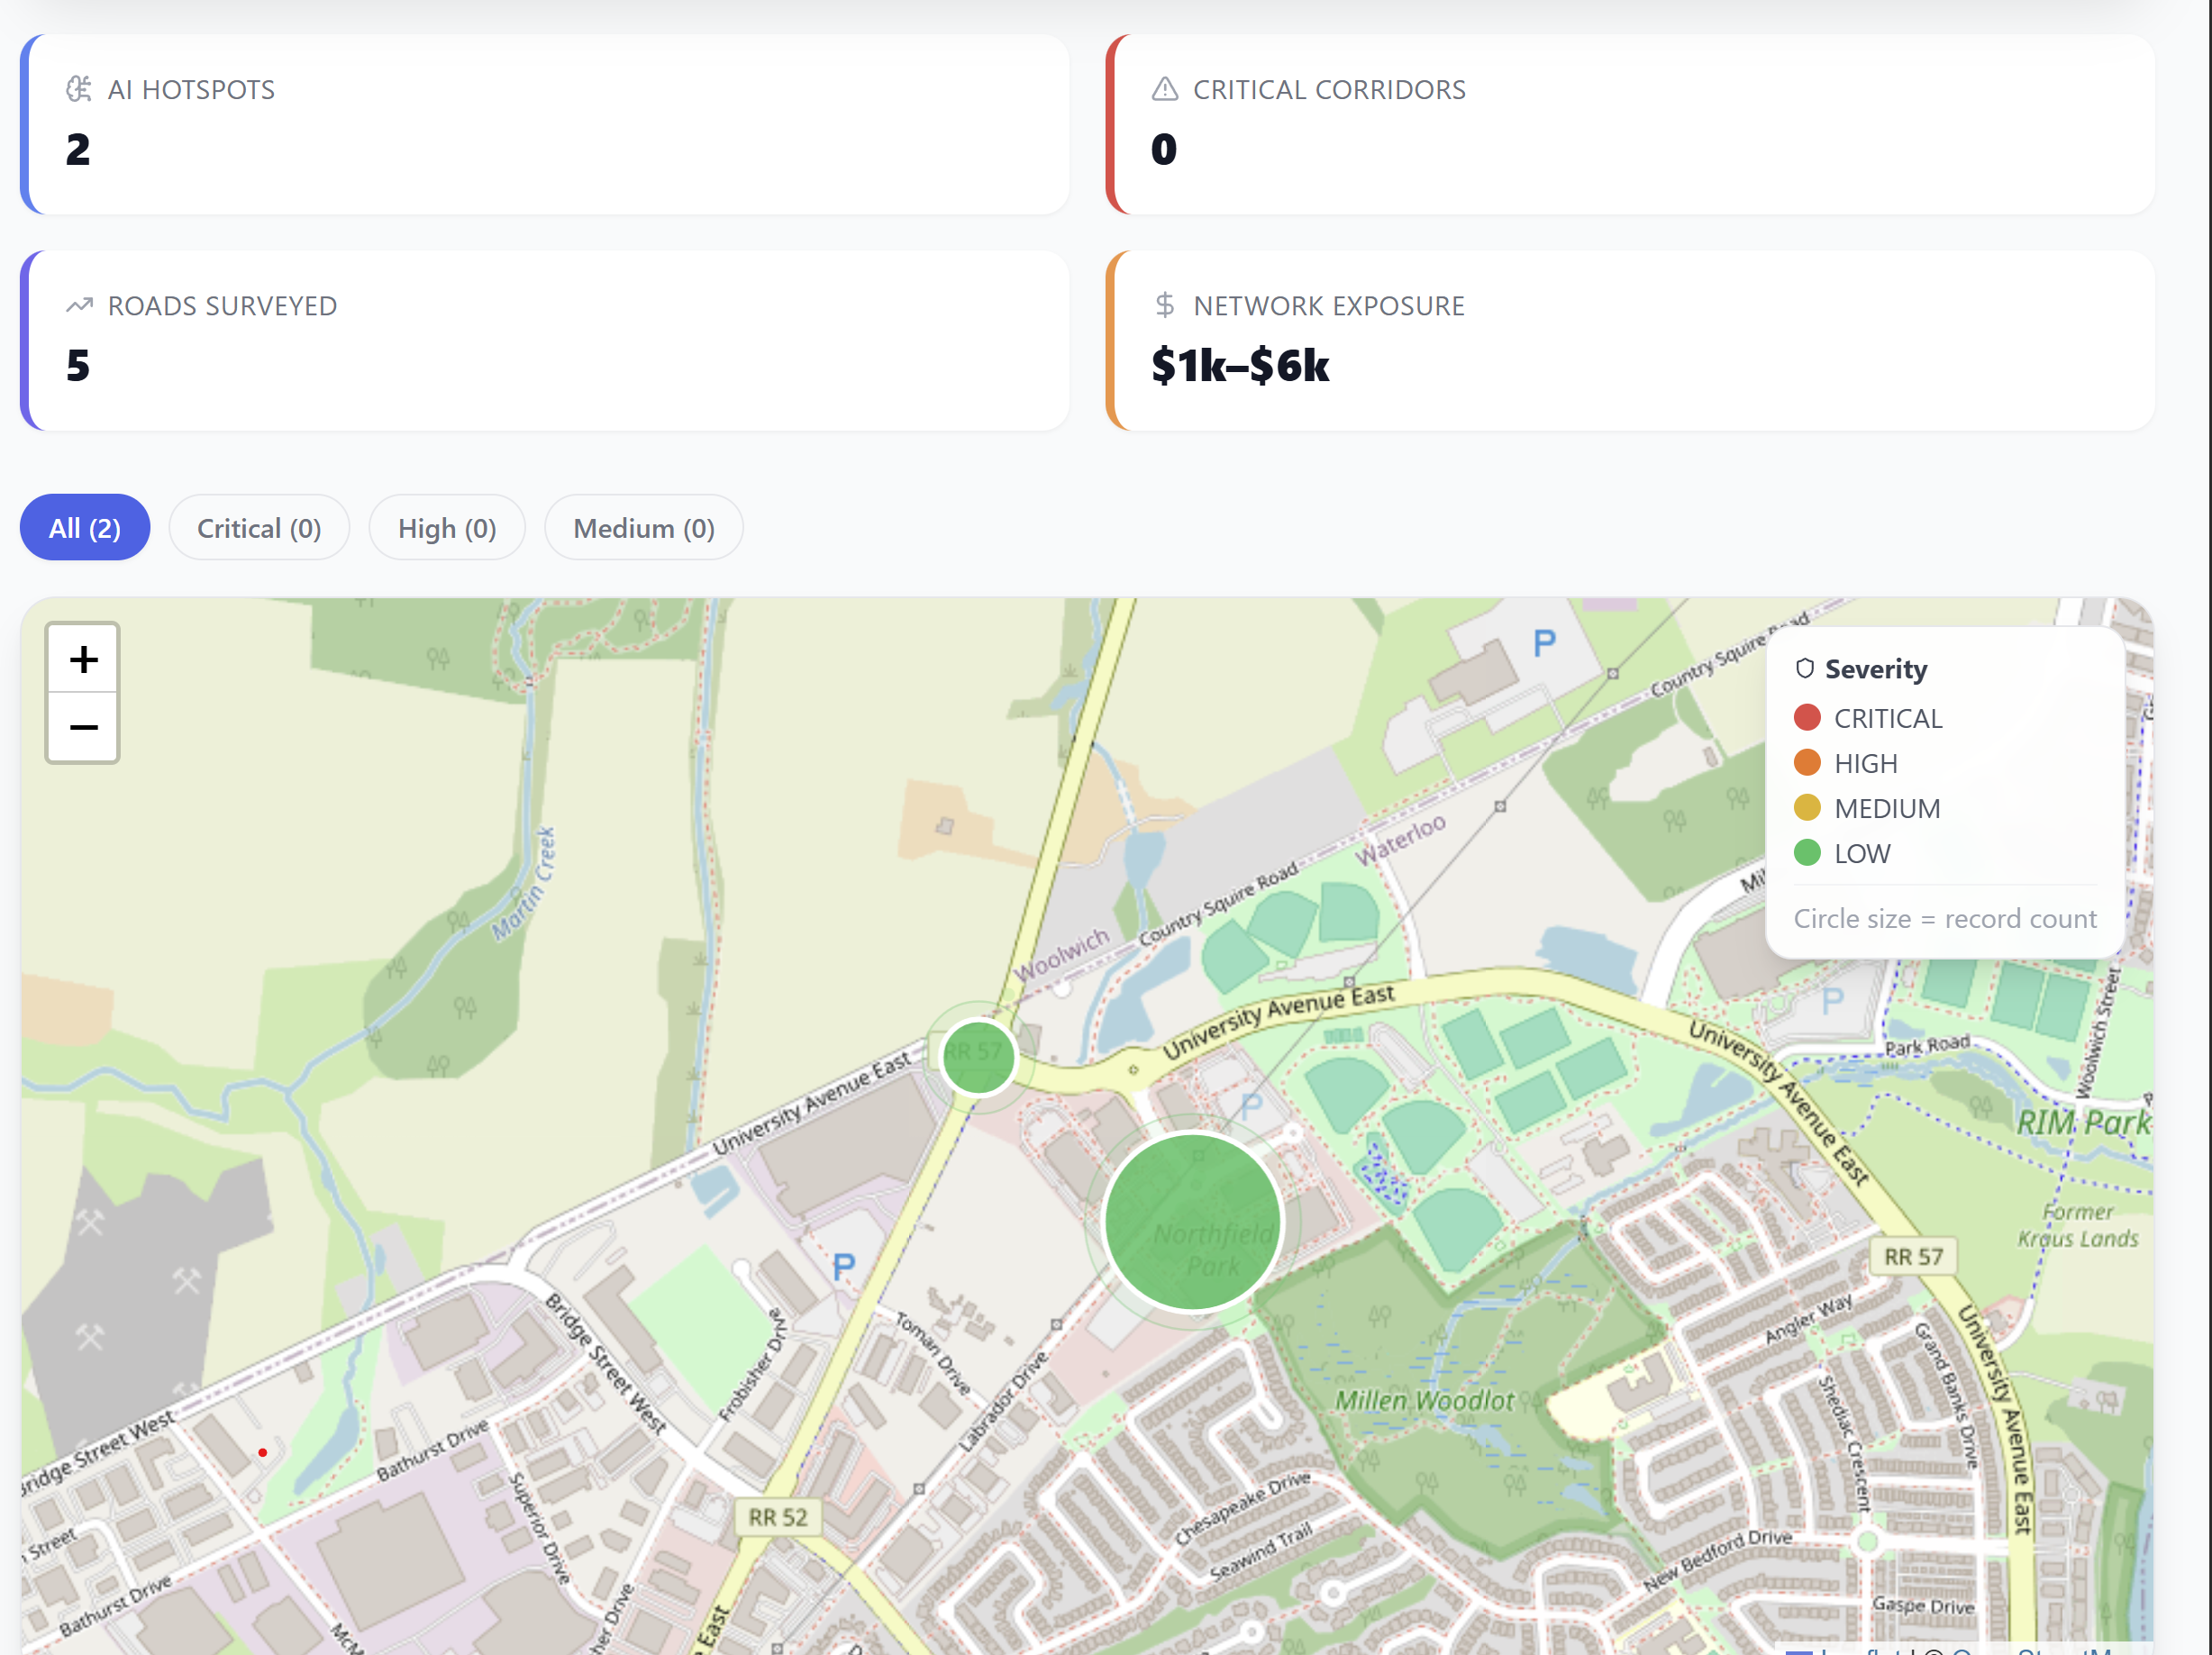
Task: Select the All (2) filter pill
Action: [x=85, y=528]
